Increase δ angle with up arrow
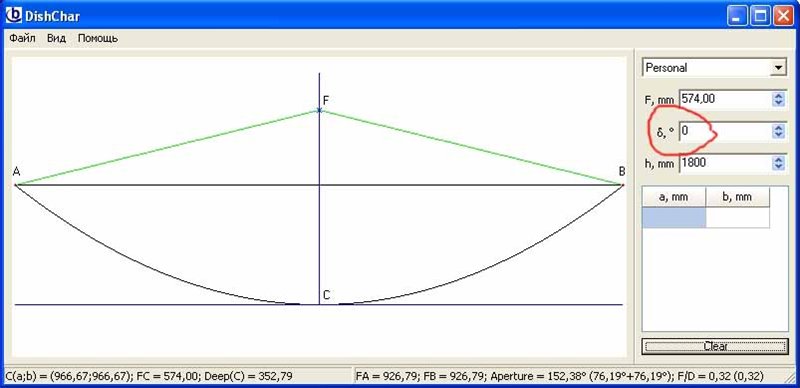This screenshot has width=800, height=388. pos(778,128)
